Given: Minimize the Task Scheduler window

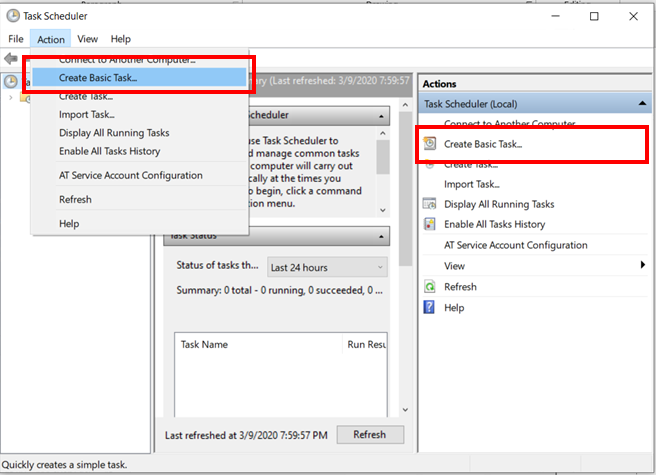Looking at the screenshot, I should (555, 16).
